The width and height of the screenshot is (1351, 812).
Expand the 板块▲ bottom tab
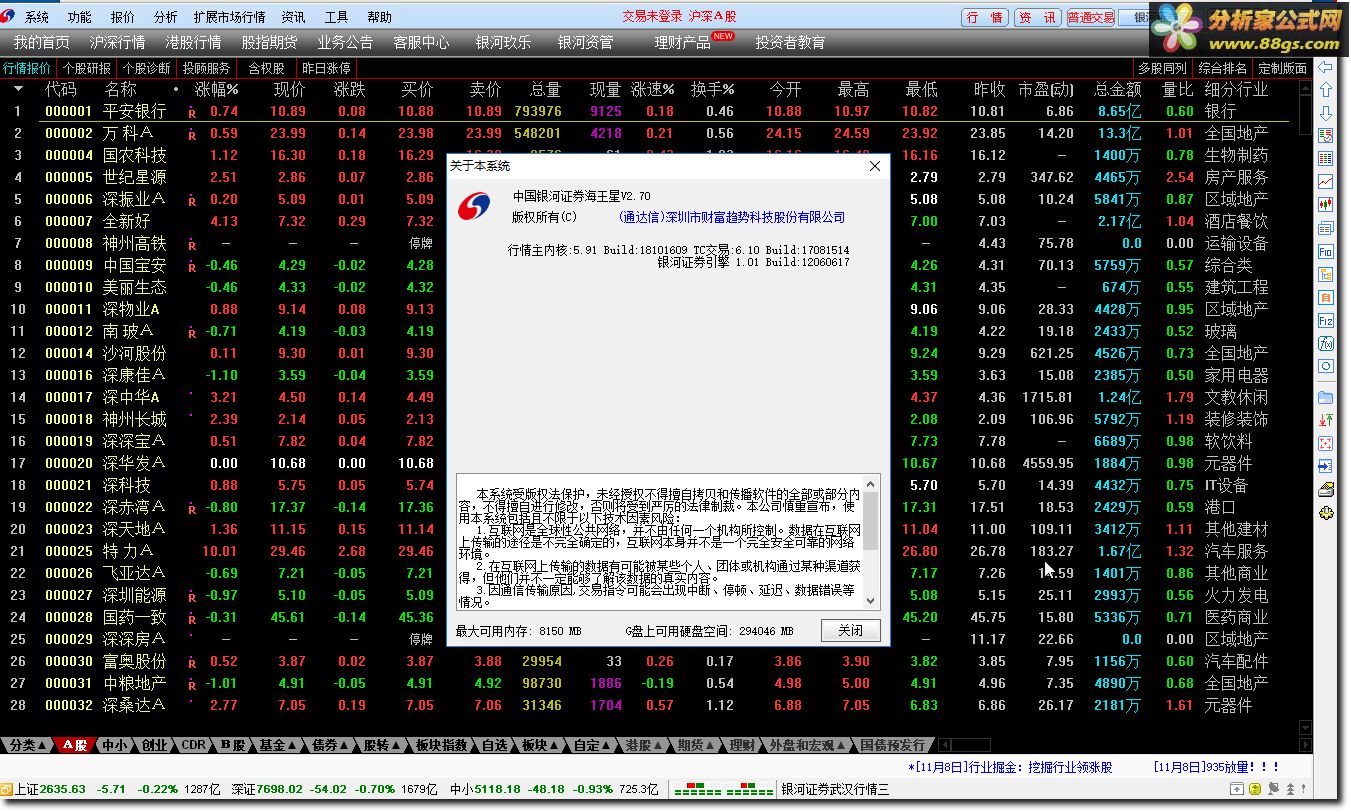point(541,746)
